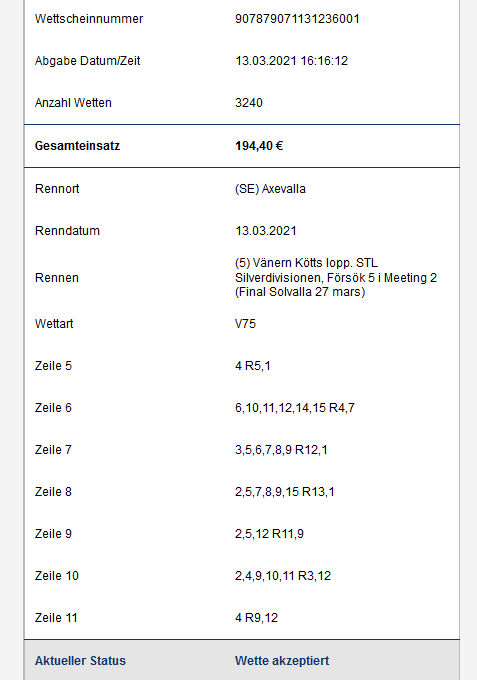Click the Zeile 11 selection 4 R9,12

click(x=256, y=618)
